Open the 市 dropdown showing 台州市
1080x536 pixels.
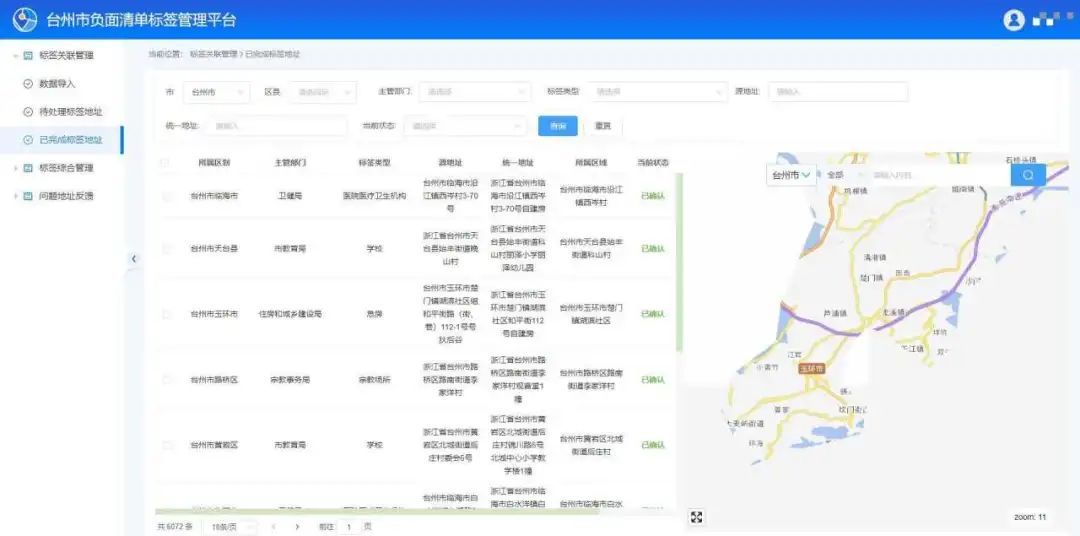(216, 92)
